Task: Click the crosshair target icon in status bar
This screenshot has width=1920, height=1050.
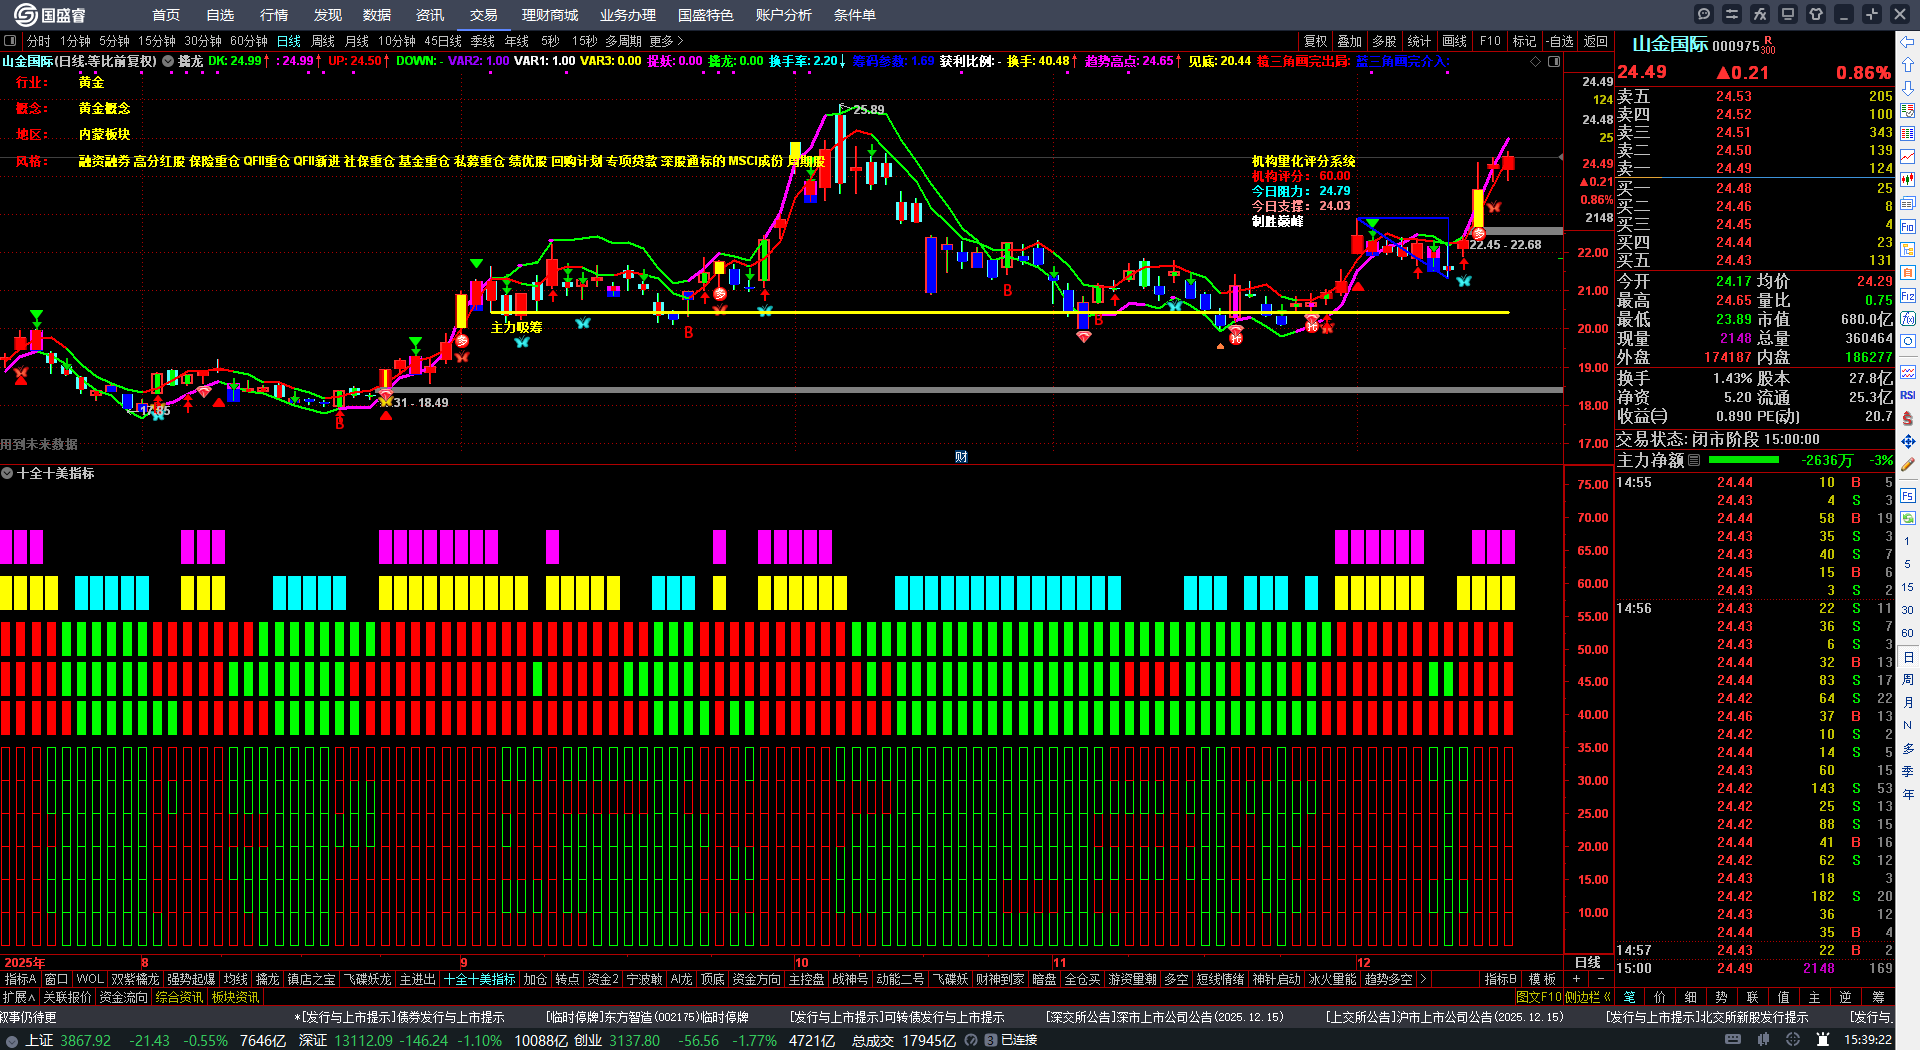Action: tap(1794, 1040)
